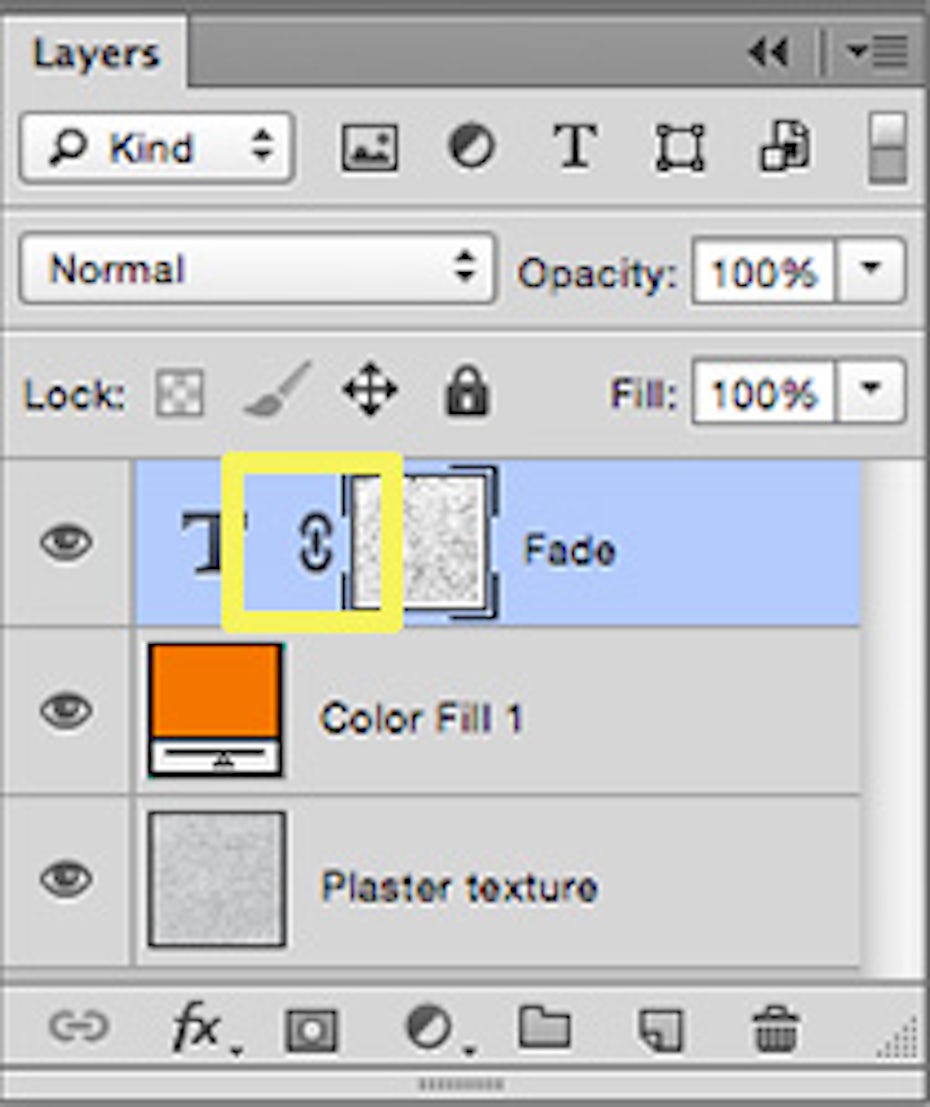
Task: Filter layers by smart object icon
Action: coord(784,148)
